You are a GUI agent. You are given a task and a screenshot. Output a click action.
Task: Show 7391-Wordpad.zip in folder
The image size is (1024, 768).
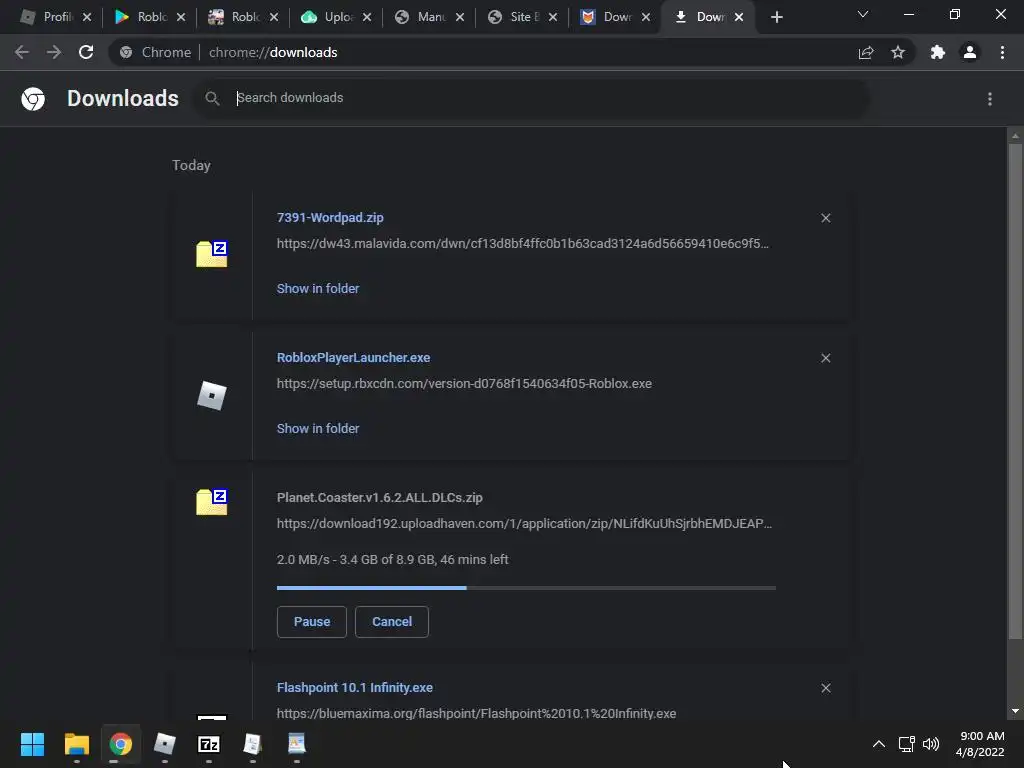pyautogui.click(x=317, y=289)
